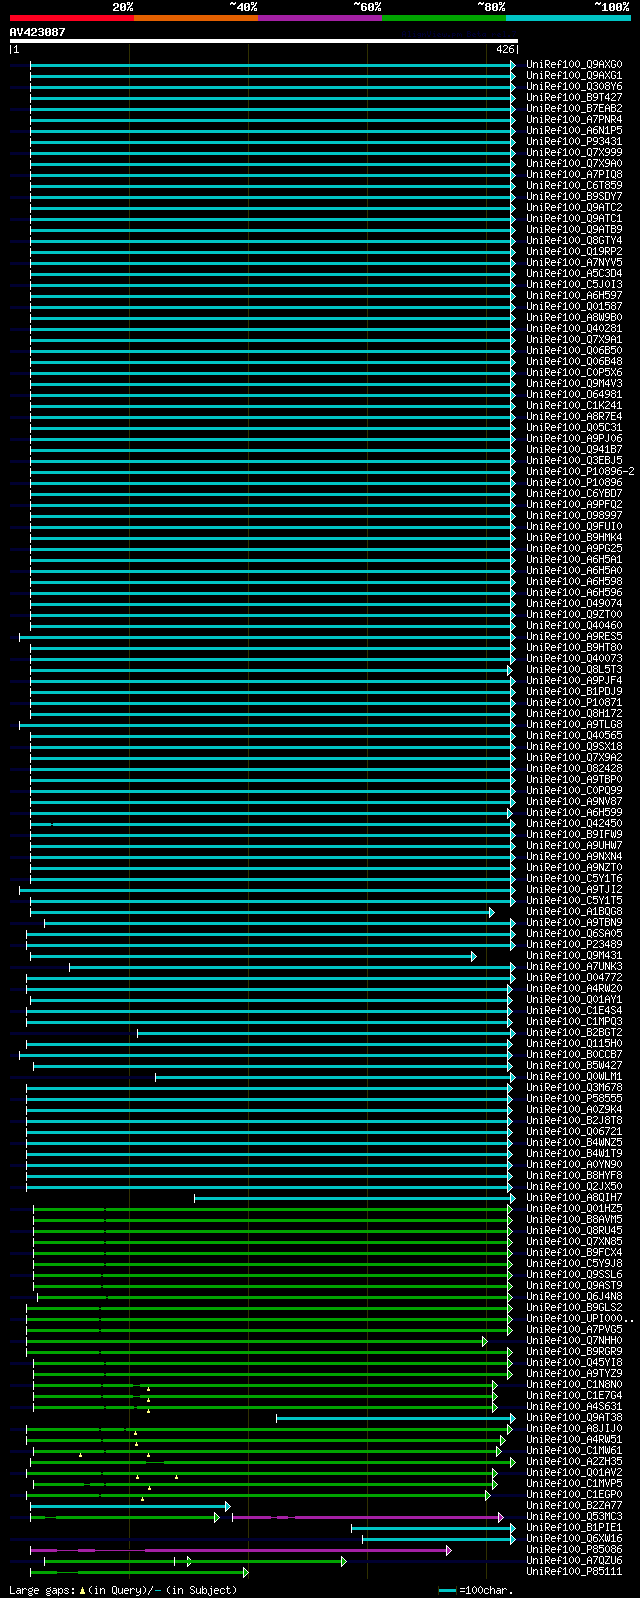The image size is (640, 1598).
Task: Click the truncated label UniRef100_UPI000..
Action: tap(580, 1319)
